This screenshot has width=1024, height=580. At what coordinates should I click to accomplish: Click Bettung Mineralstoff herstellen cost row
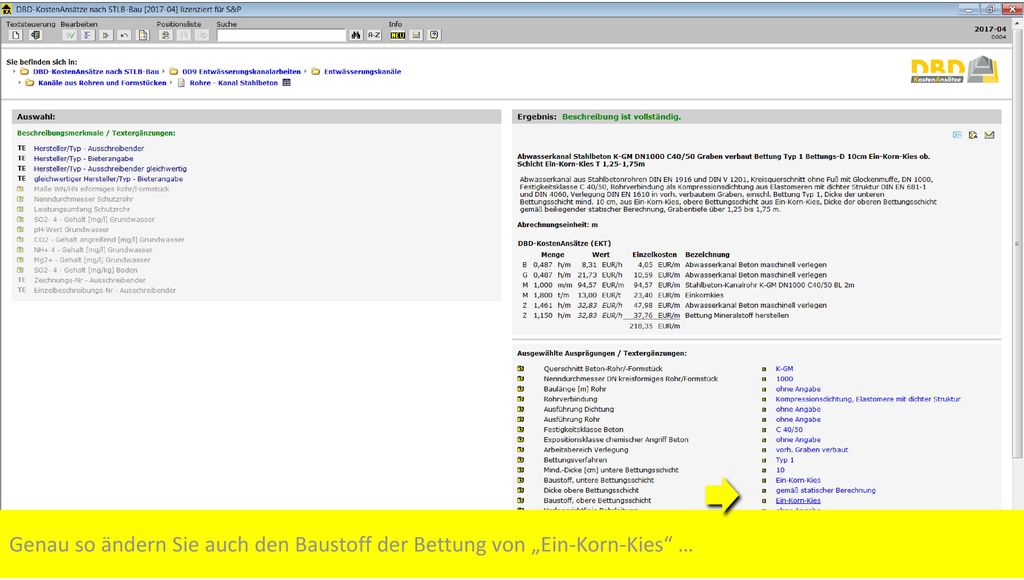pos(737,315)
